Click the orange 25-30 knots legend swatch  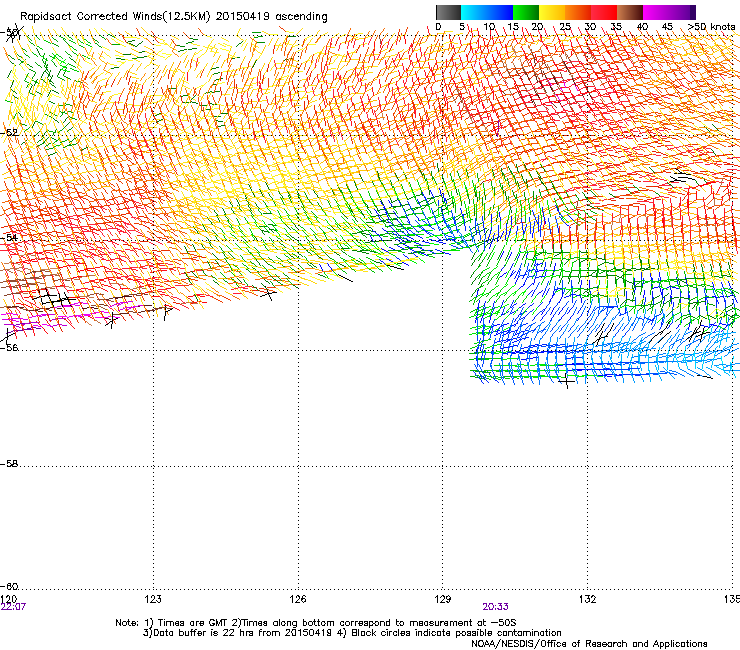[x=578, y=12]
